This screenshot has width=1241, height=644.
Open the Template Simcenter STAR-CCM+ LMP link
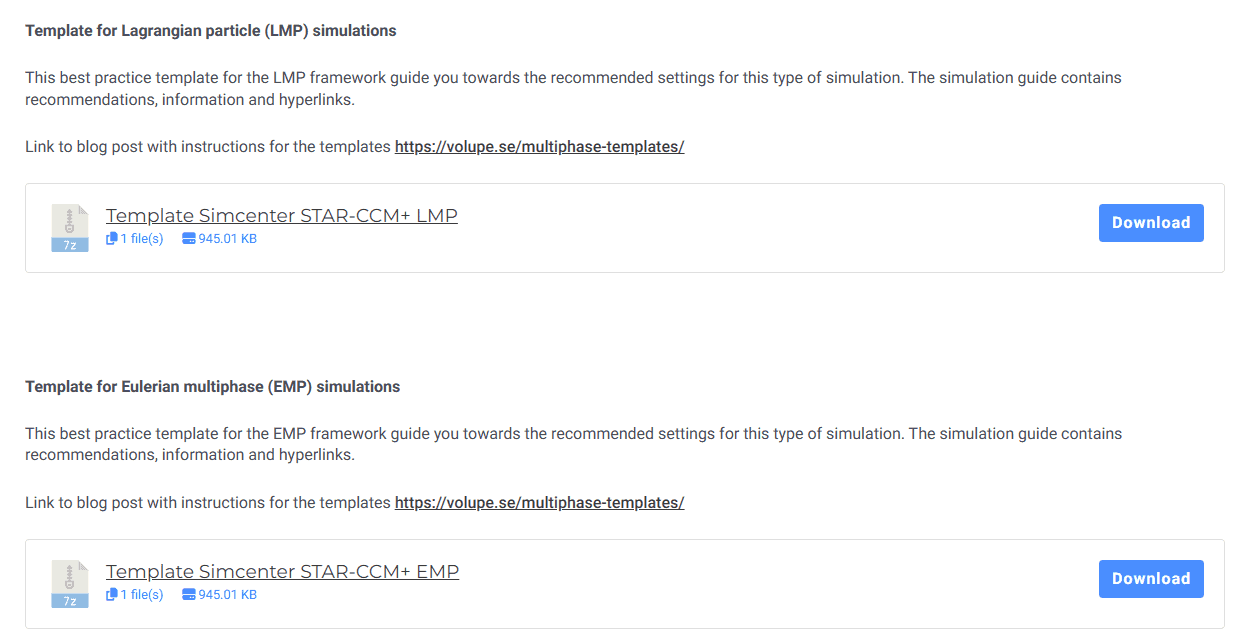[x=281, y=215]
